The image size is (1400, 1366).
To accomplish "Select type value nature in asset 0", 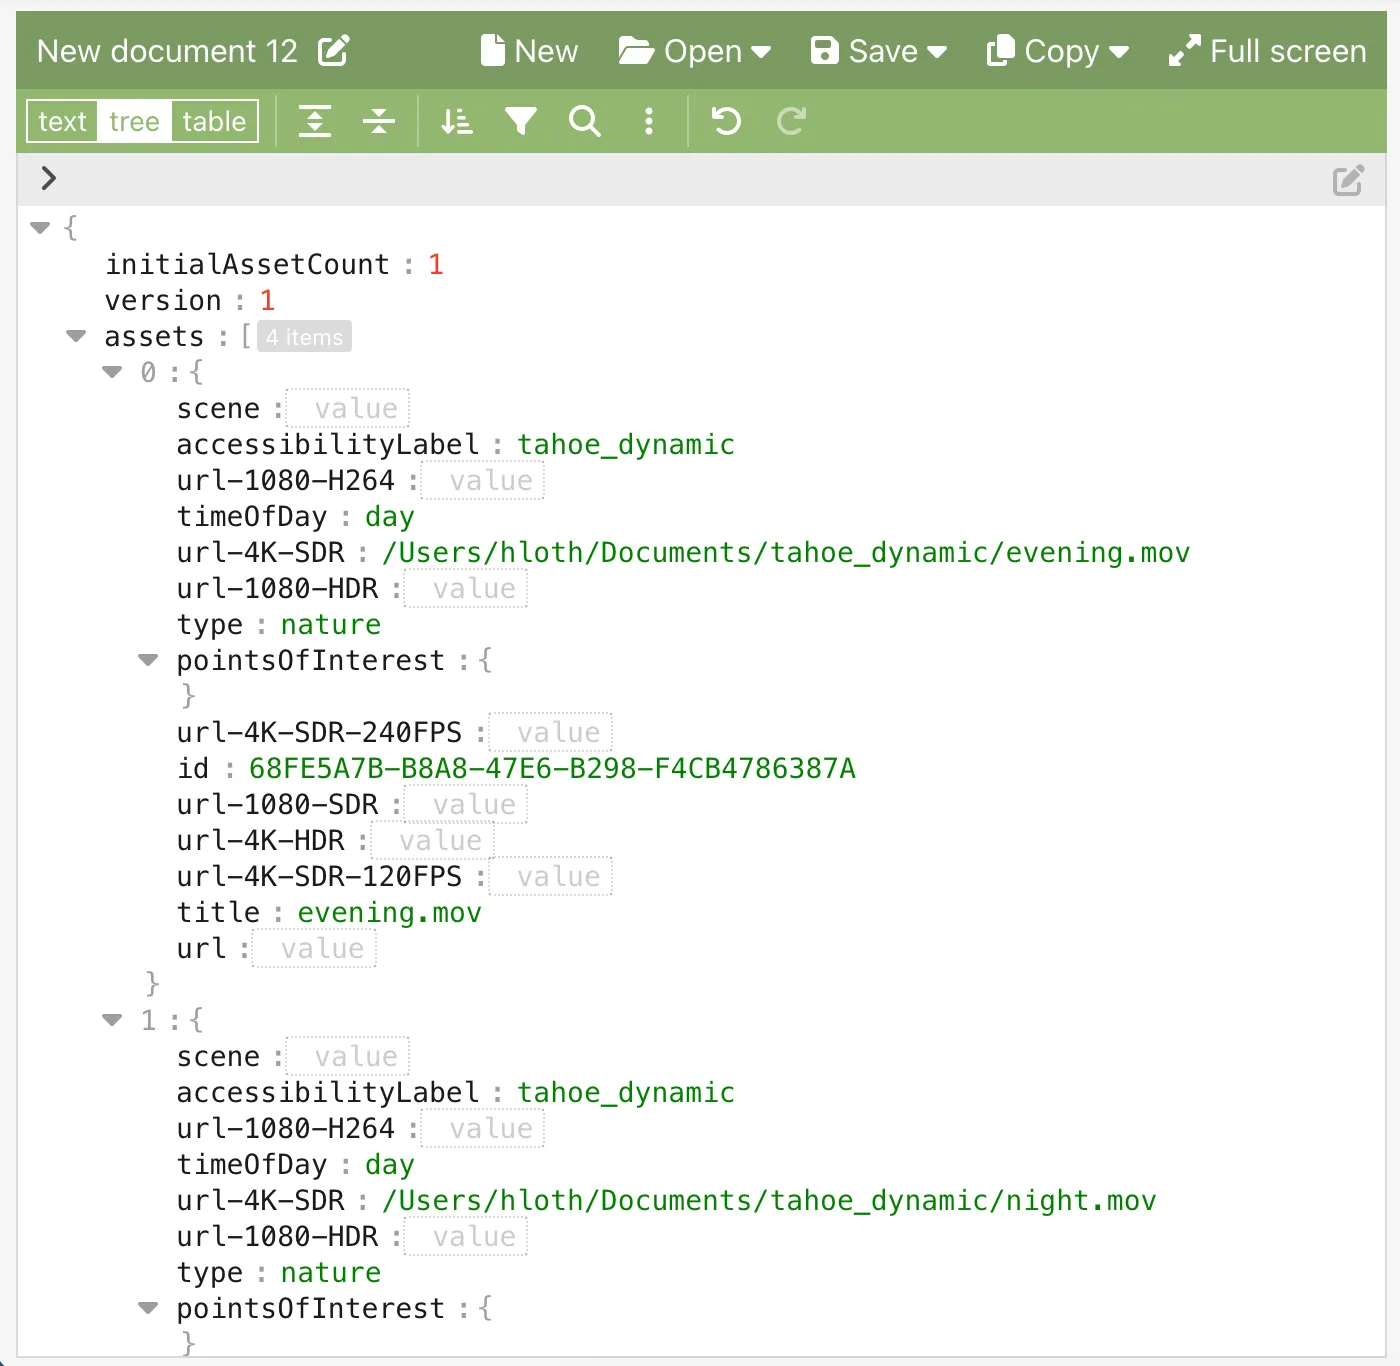I will (x=331, y=624).
